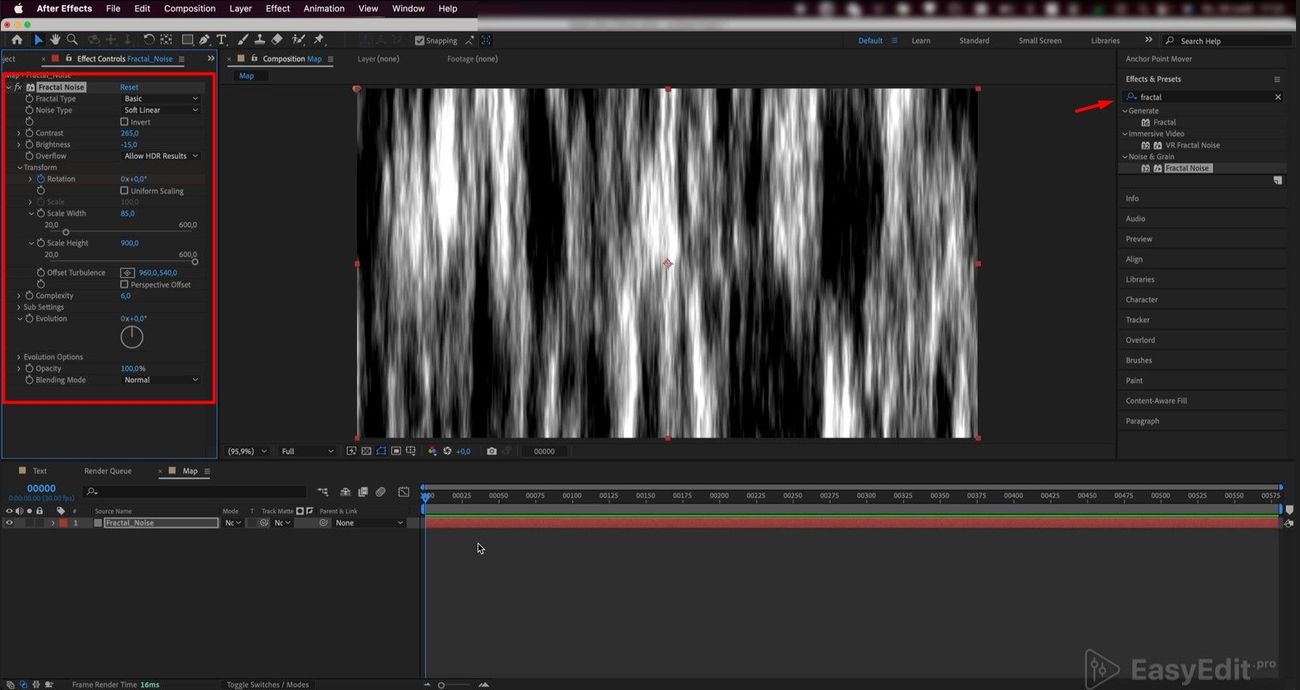
Task: Select the Type tool
Action: 221,40
